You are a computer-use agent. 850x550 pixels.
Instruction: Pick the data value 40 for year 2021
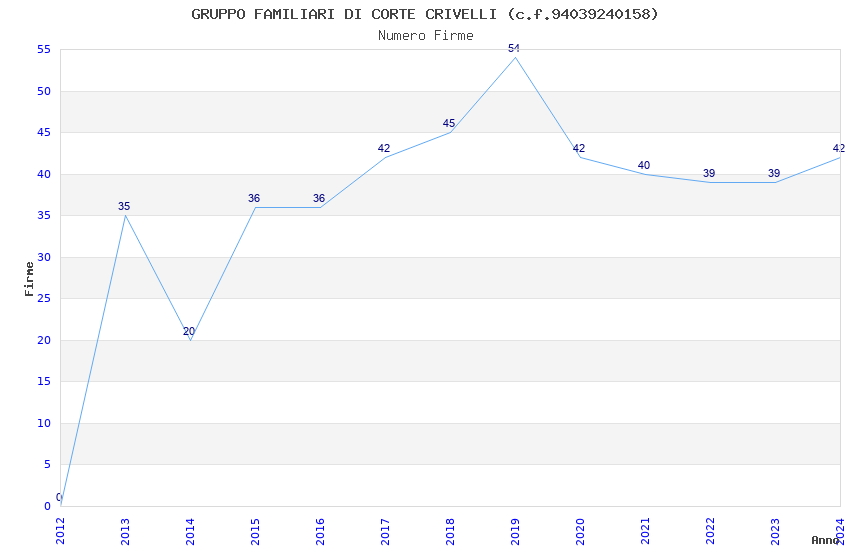click(644, 165)
